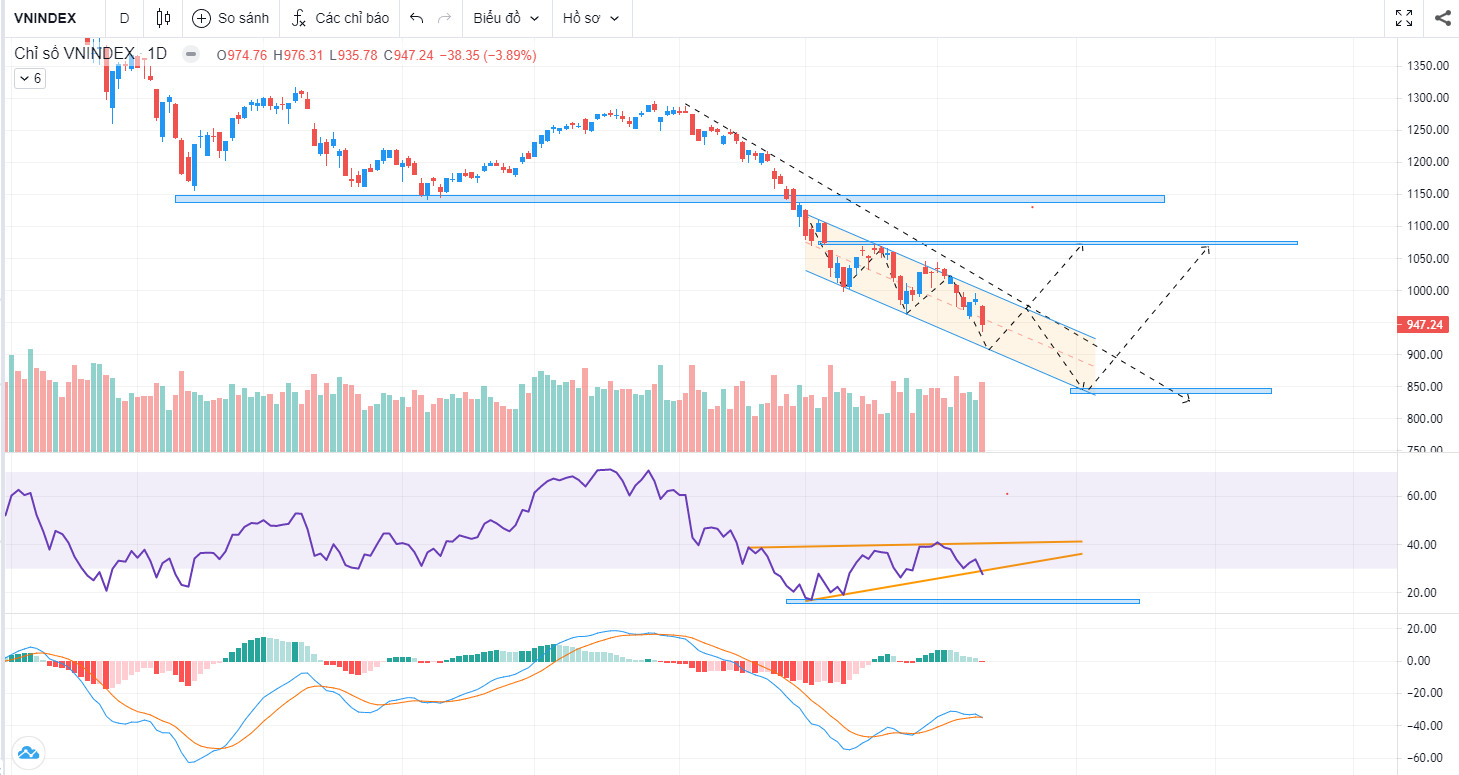Click the 1350.00 price axis label

(1427, 66)
